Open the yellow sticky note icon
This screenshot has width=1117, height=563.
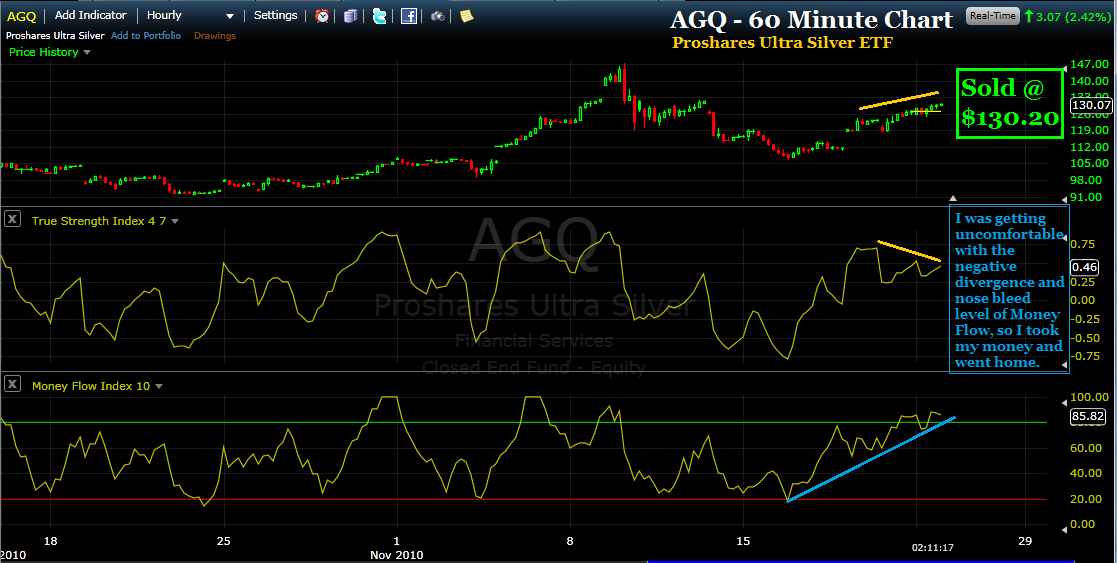click(x=467, y=16)
